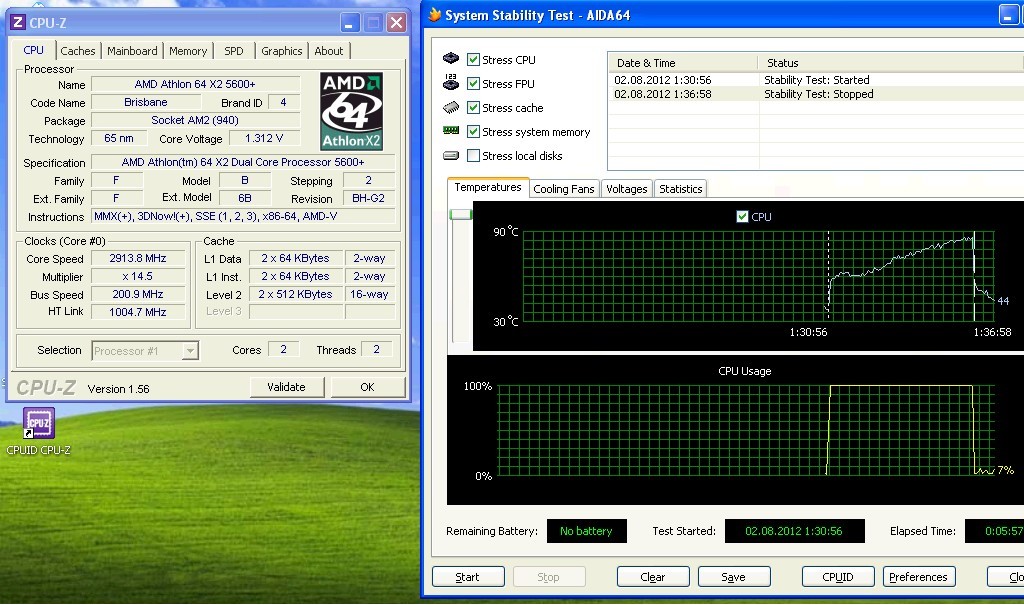The height and width of the screenshot is (605, 1024).
Task: Open the About tab in CPU-Z
Action: [328, 51]
